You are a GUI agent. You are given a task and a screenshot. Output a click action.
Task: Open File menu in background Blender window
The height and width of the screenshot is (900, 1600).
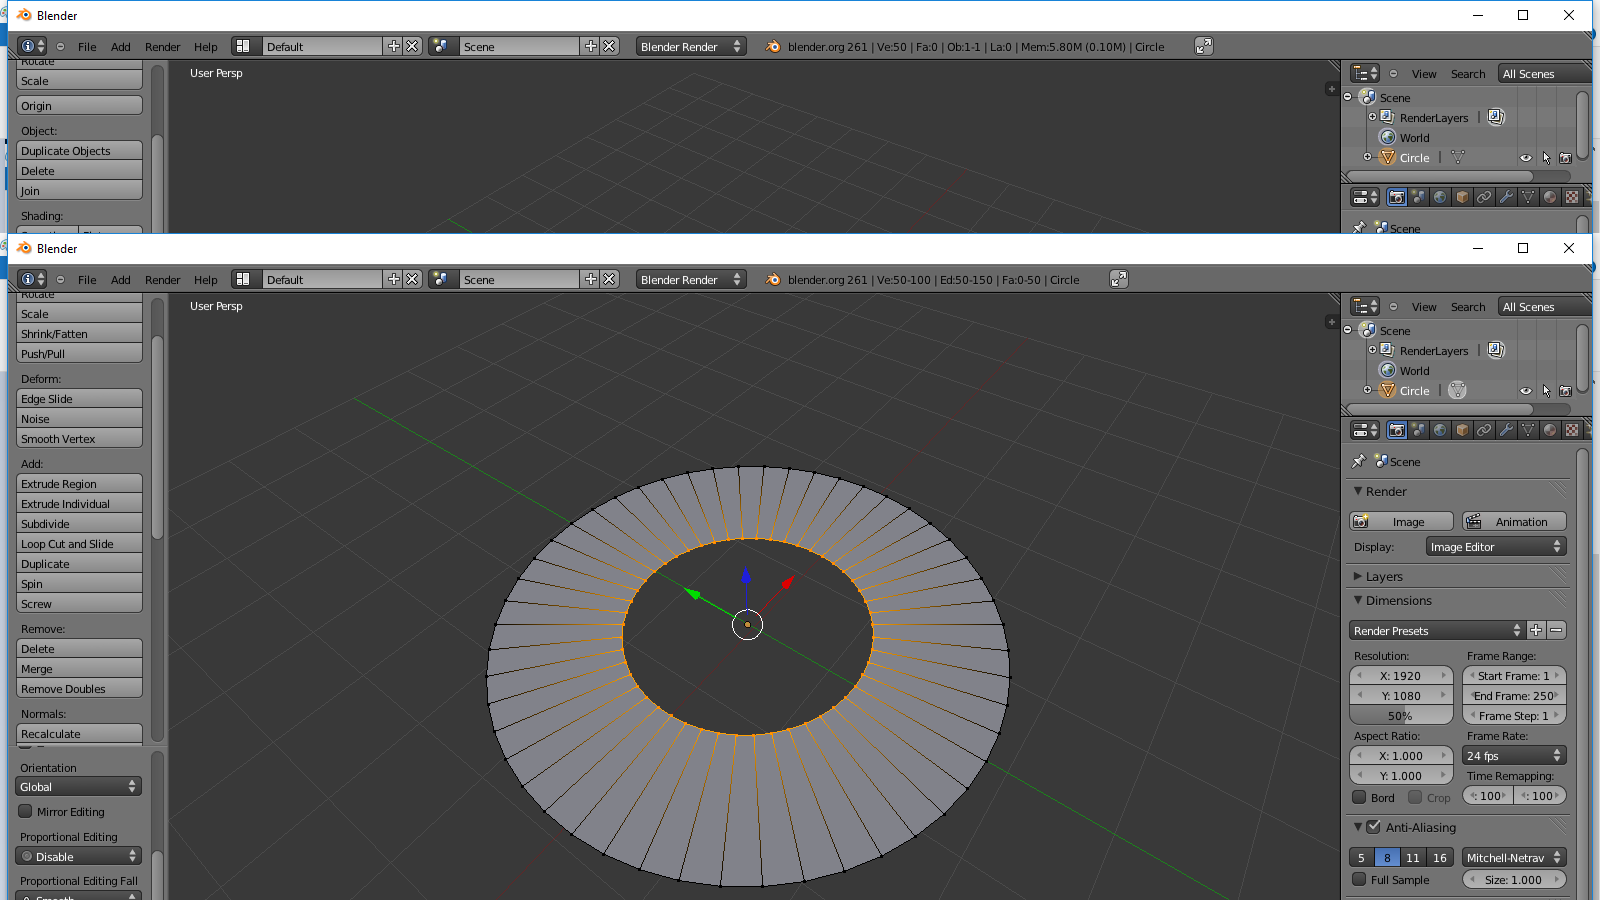point(87,47)
